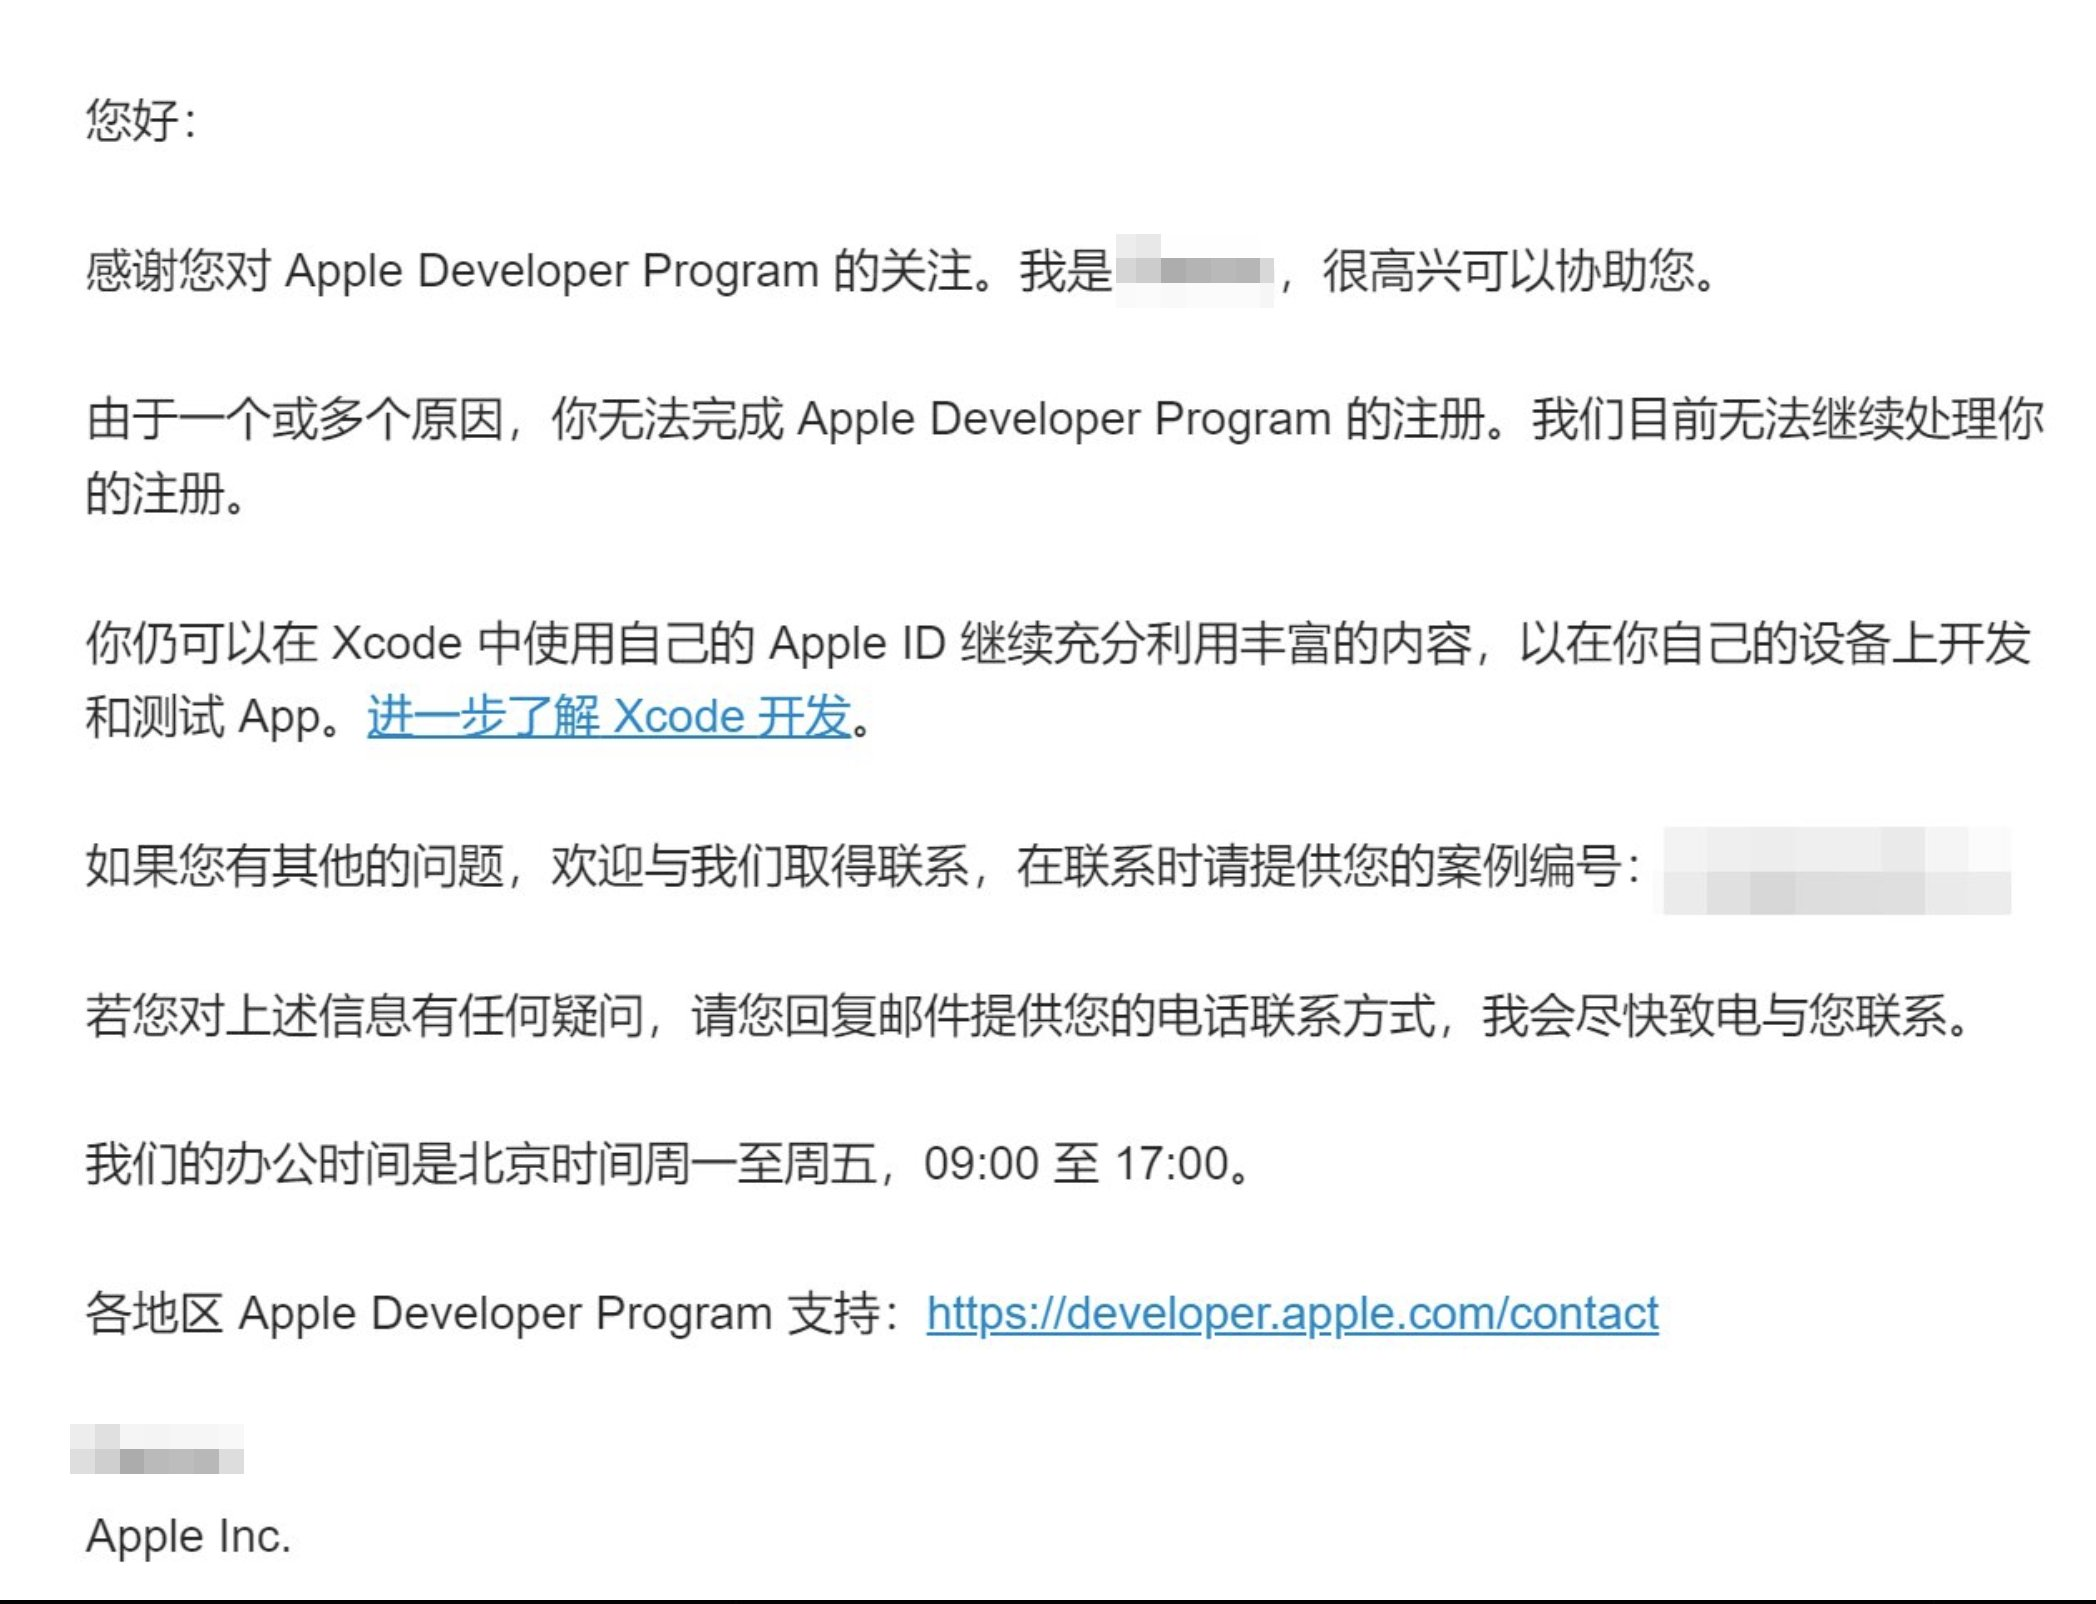Open the developer.apple.com/contact link
Viewport: 2096px width, 1604px height.
pos(1292,1312)
